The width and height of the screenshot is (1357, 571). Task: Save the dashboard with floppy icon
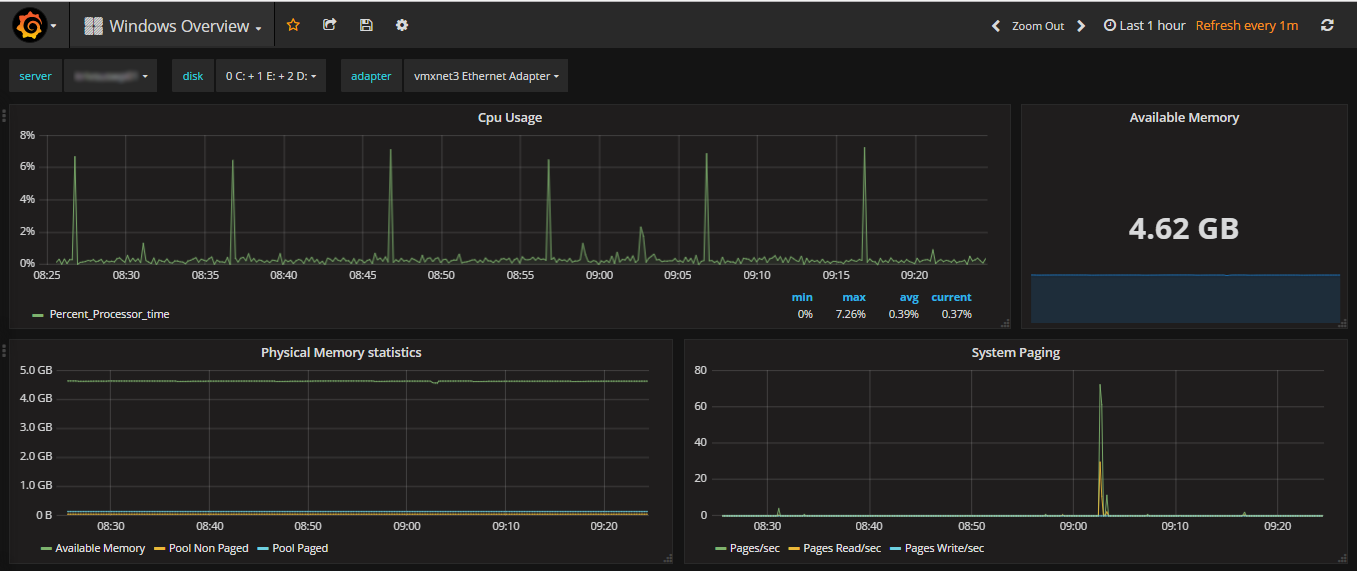(x=366, y=25)
